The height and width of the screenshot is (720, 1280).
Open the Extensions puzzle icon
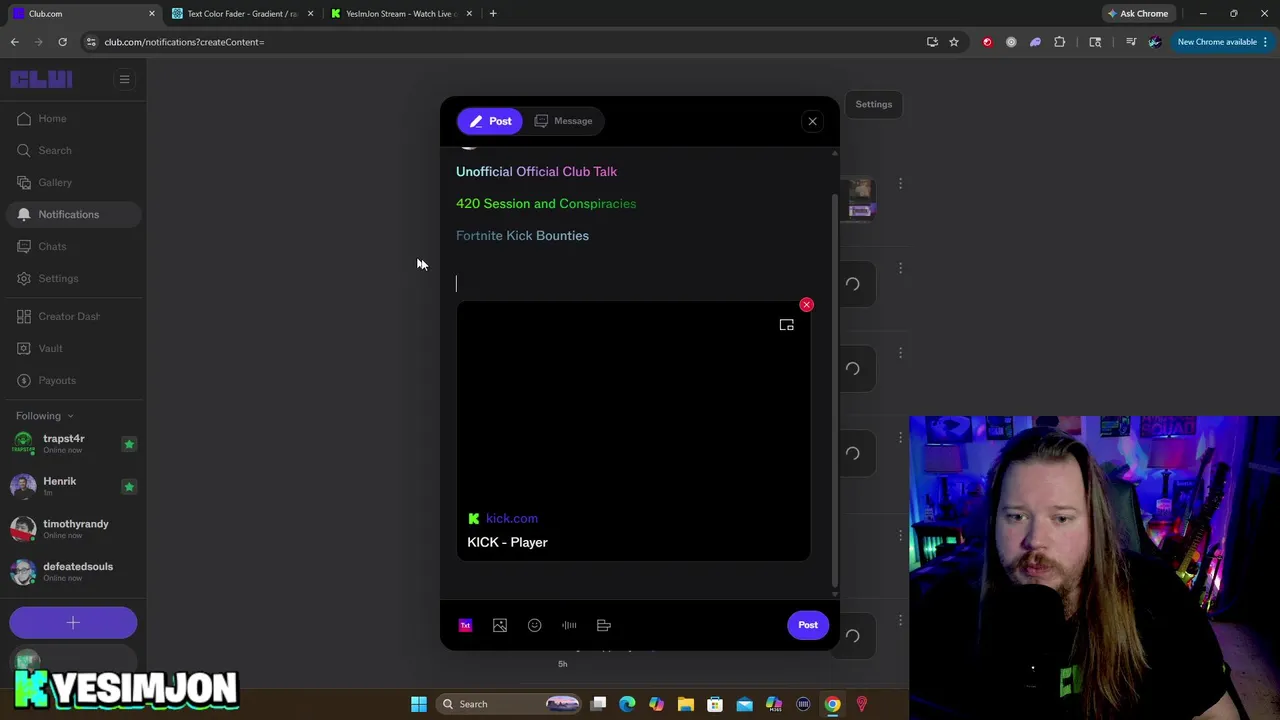pyautogui.click(x=1060, y=42)
